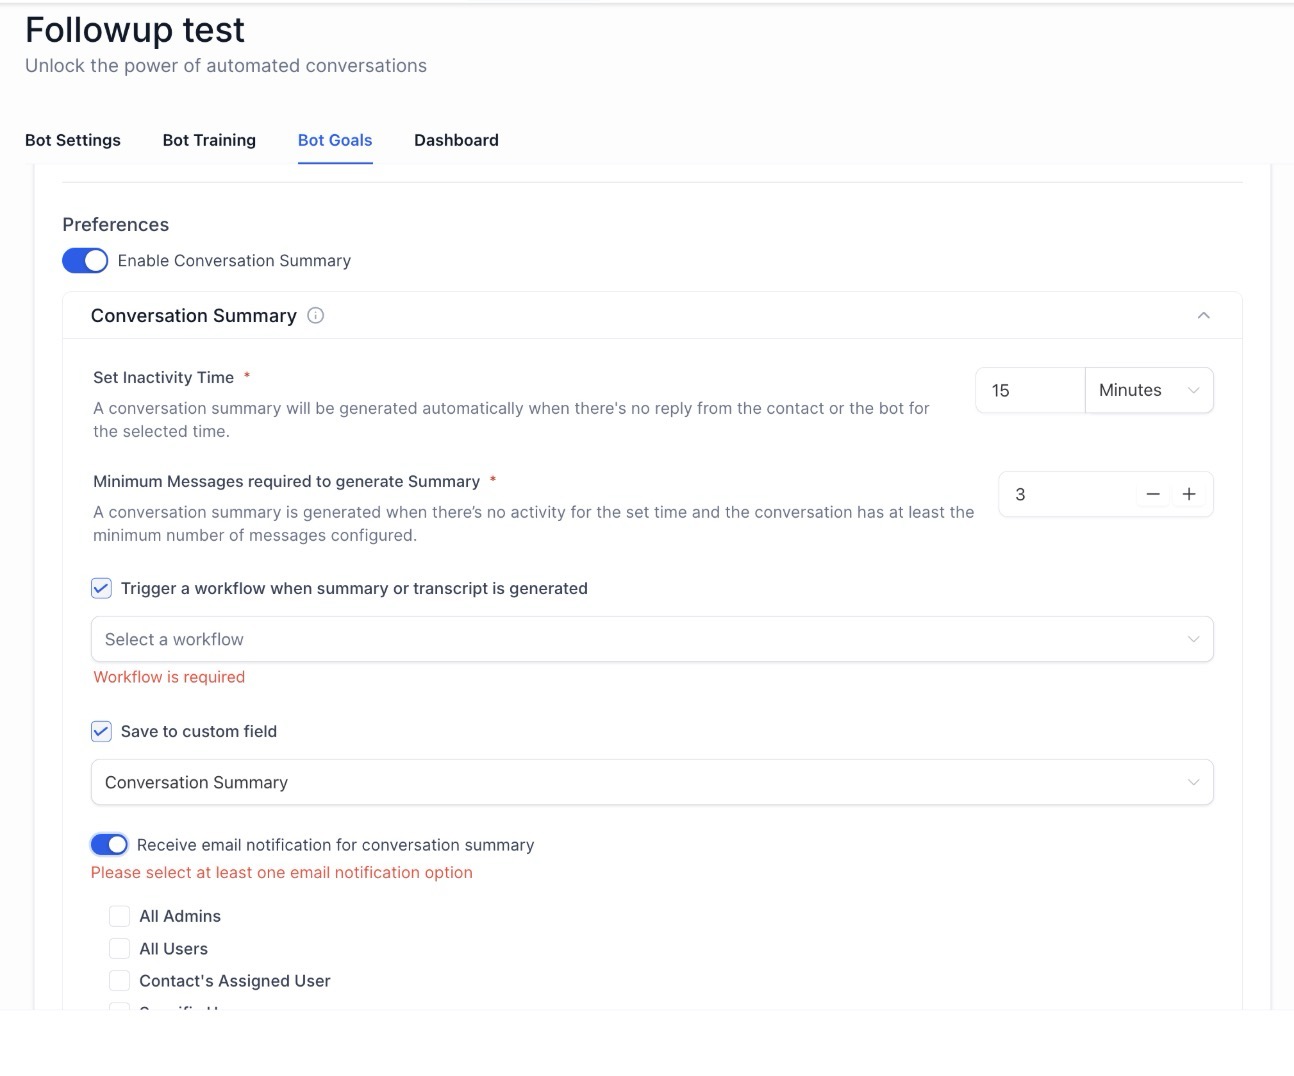The height and width of the screenshot is (1076, 1294).
Task: Disable email notification for conversation summary
Action: pyautogui.click(x=109, y=845)
